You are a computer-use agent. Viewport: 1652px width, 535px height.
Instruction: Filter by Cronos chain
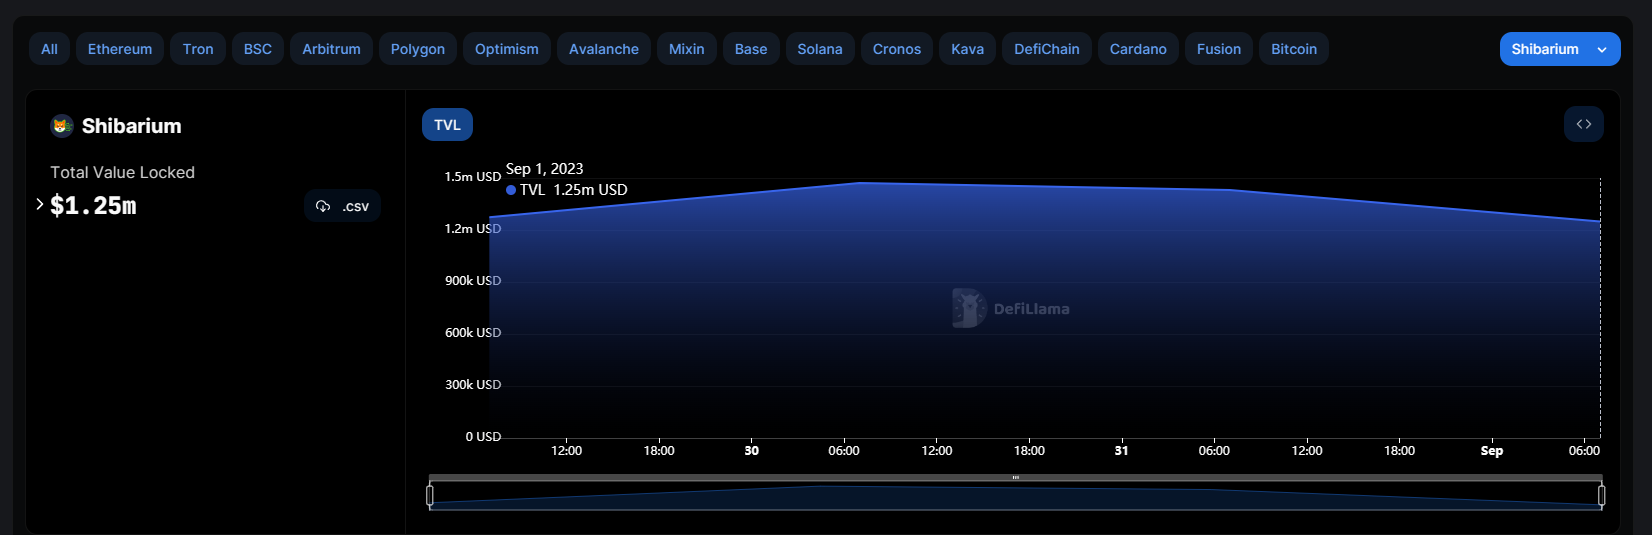tap(897, 49)
